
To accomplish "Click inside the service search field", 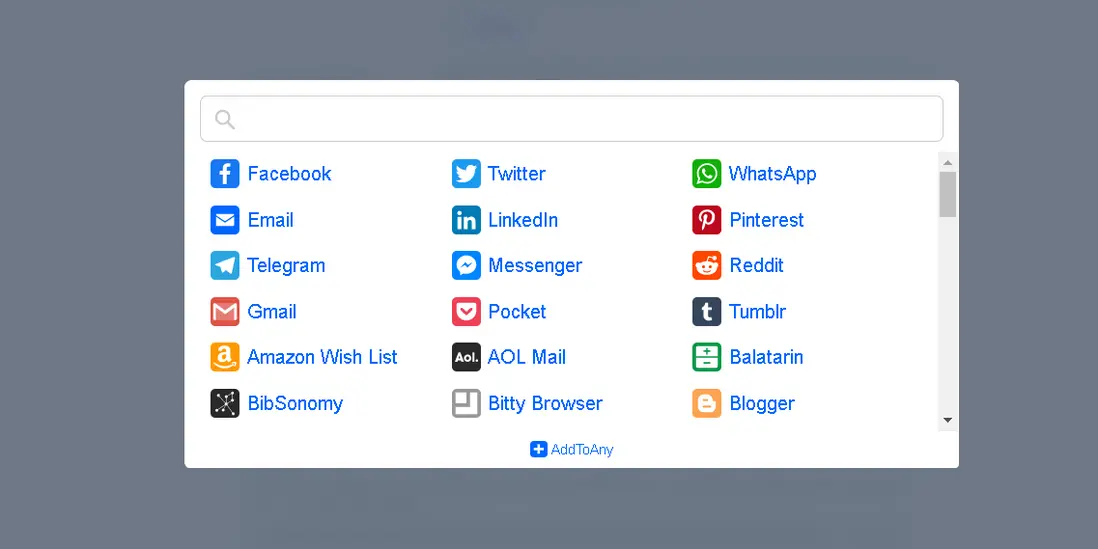I will point(571,119).
